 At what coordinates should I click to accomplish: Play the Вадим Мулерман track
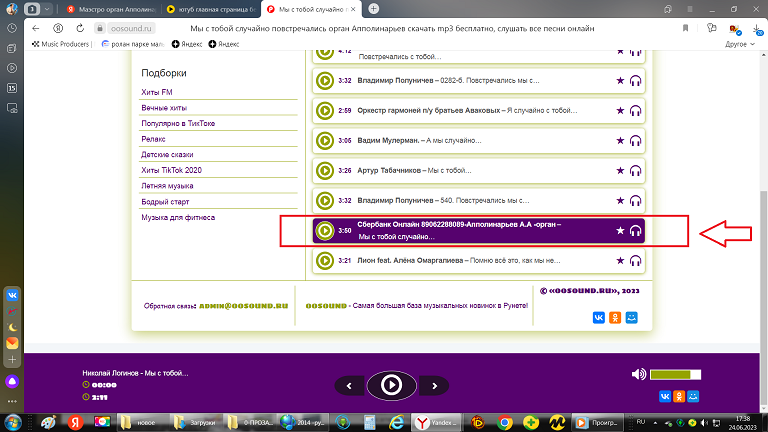point(324,141)
